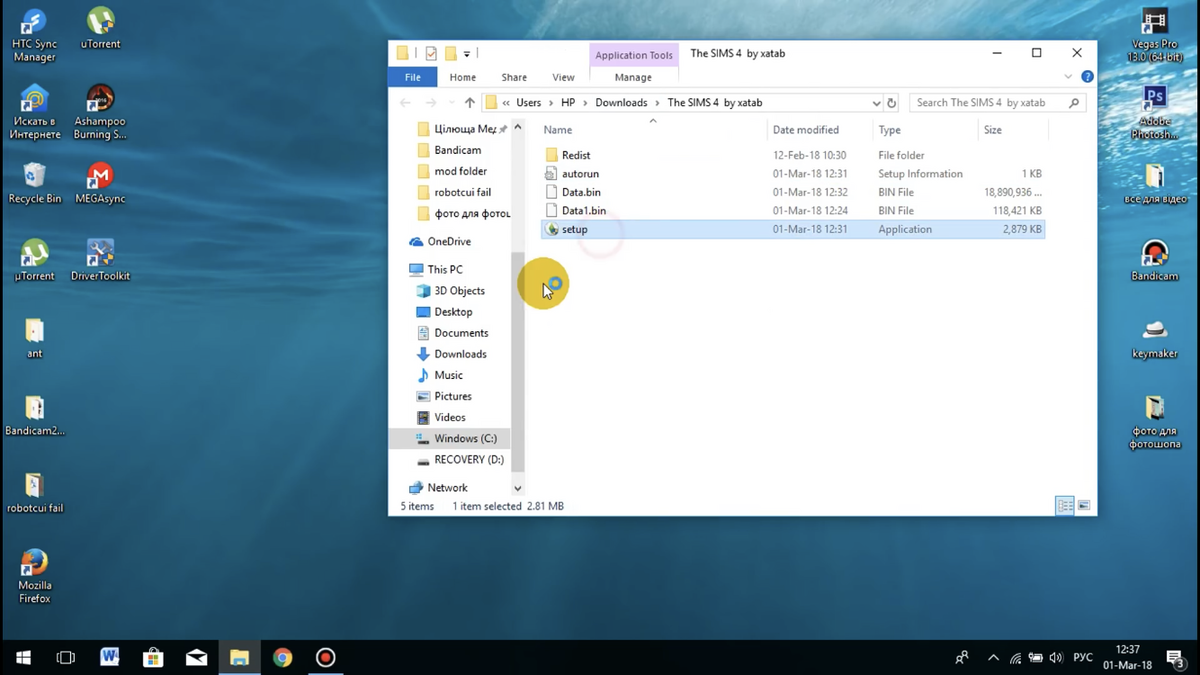Expand hidden path chevron in address bar
Image resolution: width=1200 pixels, height=675 pixels.
click(507, 102)
